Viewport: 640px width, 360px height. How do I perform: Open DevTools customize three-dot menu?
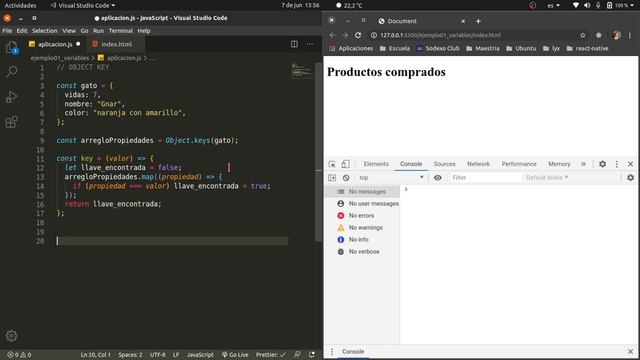pos(617,164)
